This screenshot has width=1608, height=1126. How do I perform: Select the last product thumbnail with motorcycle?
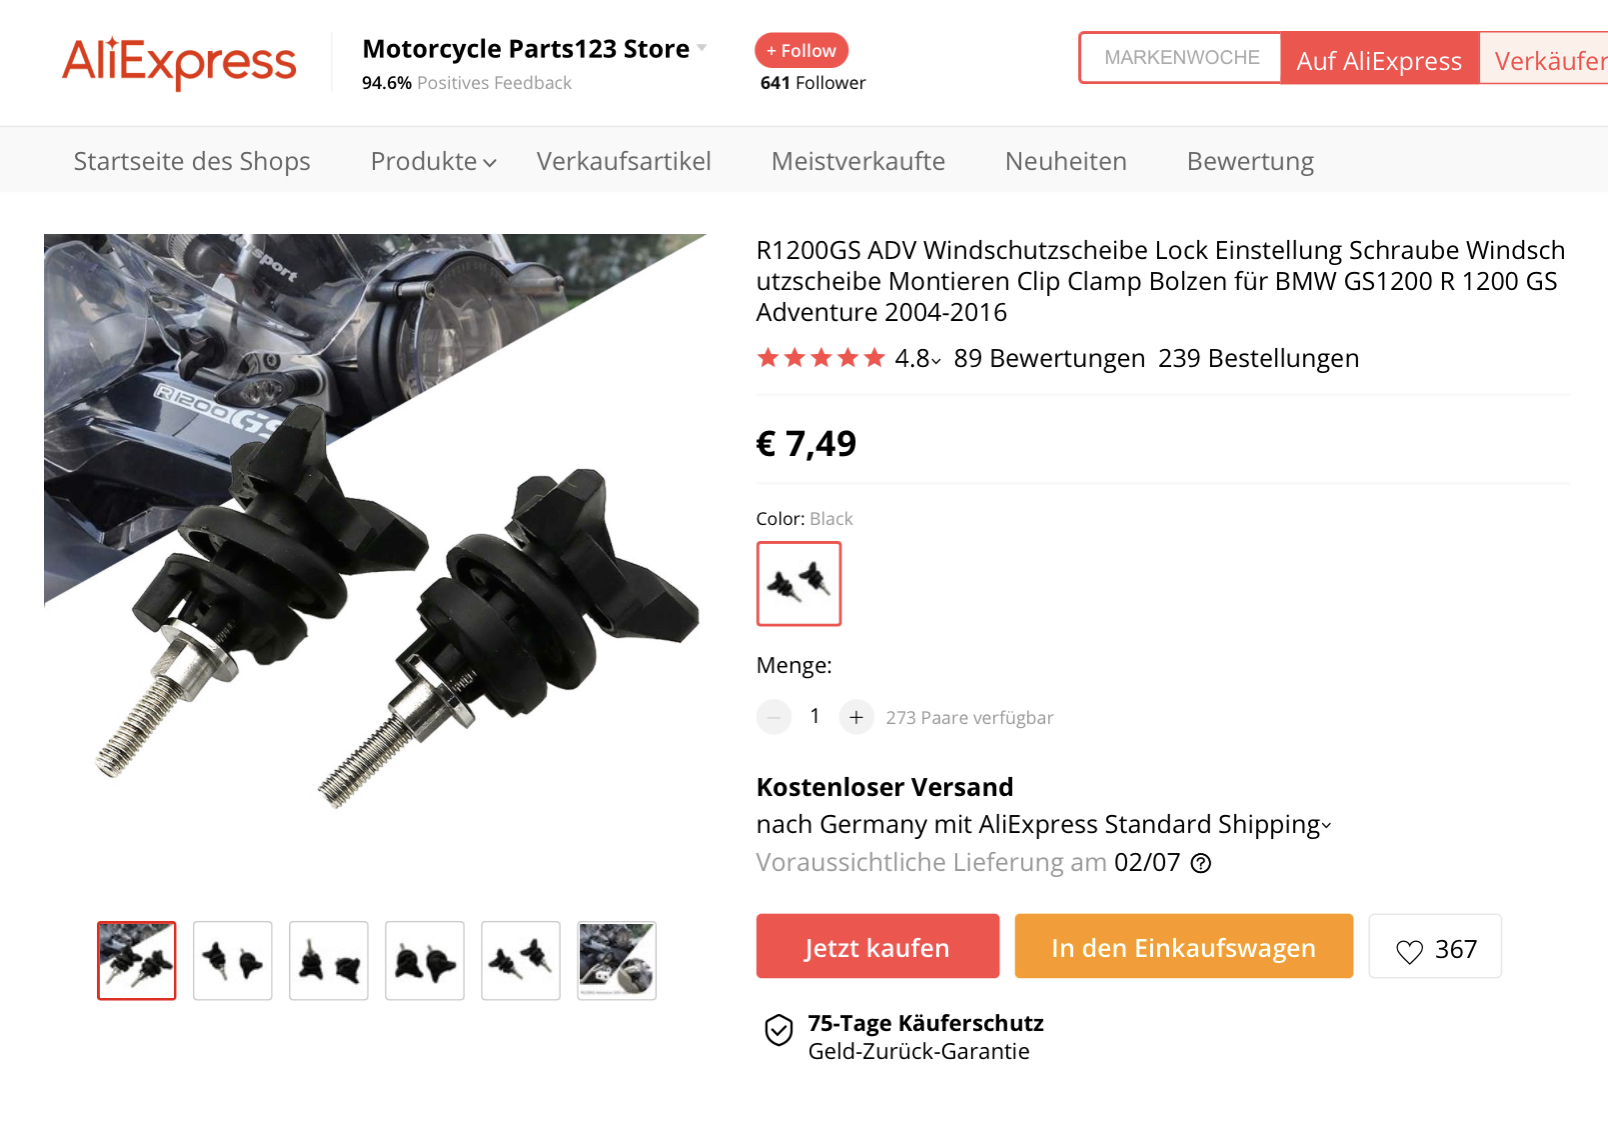click(617, 961)
